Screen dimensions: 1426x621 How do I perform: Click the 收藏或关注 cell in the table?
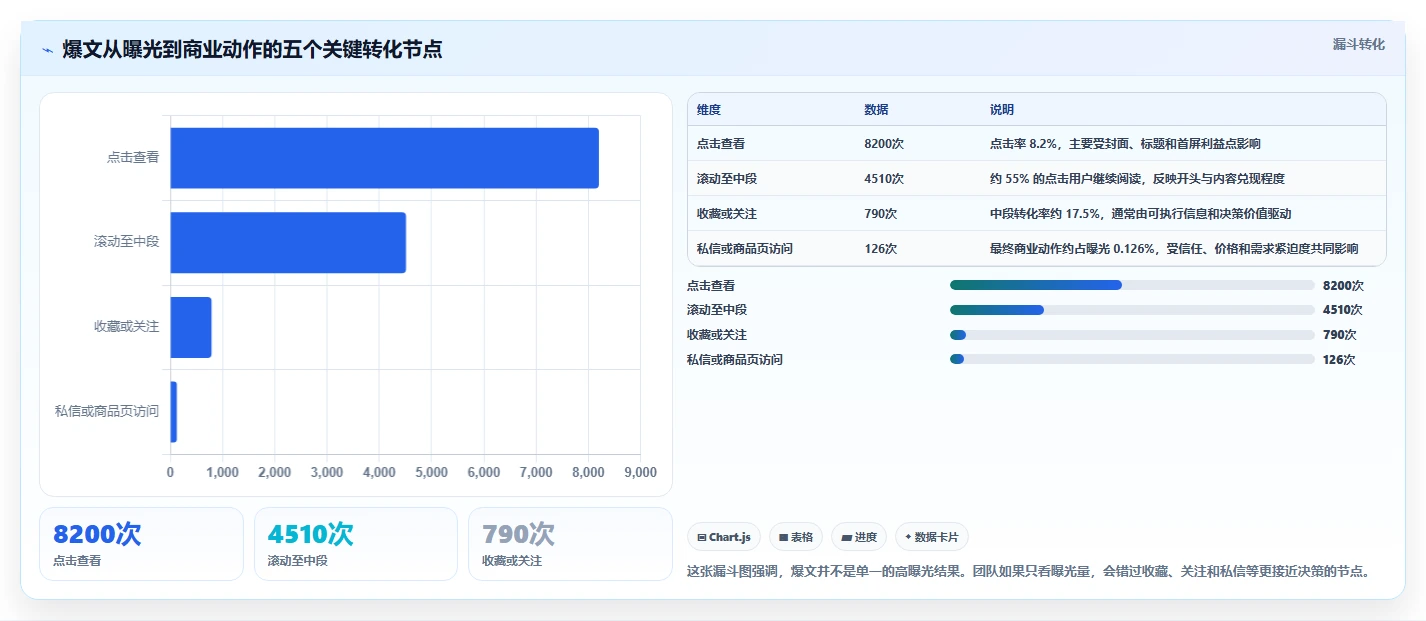(x=727, y=214)
